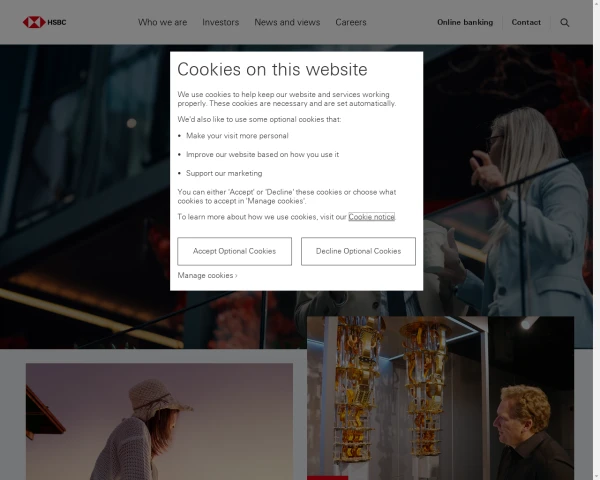This screenshot has width=600, height=480.
Task: Open search with the magnifying glass icon
Action: point(565,22)
